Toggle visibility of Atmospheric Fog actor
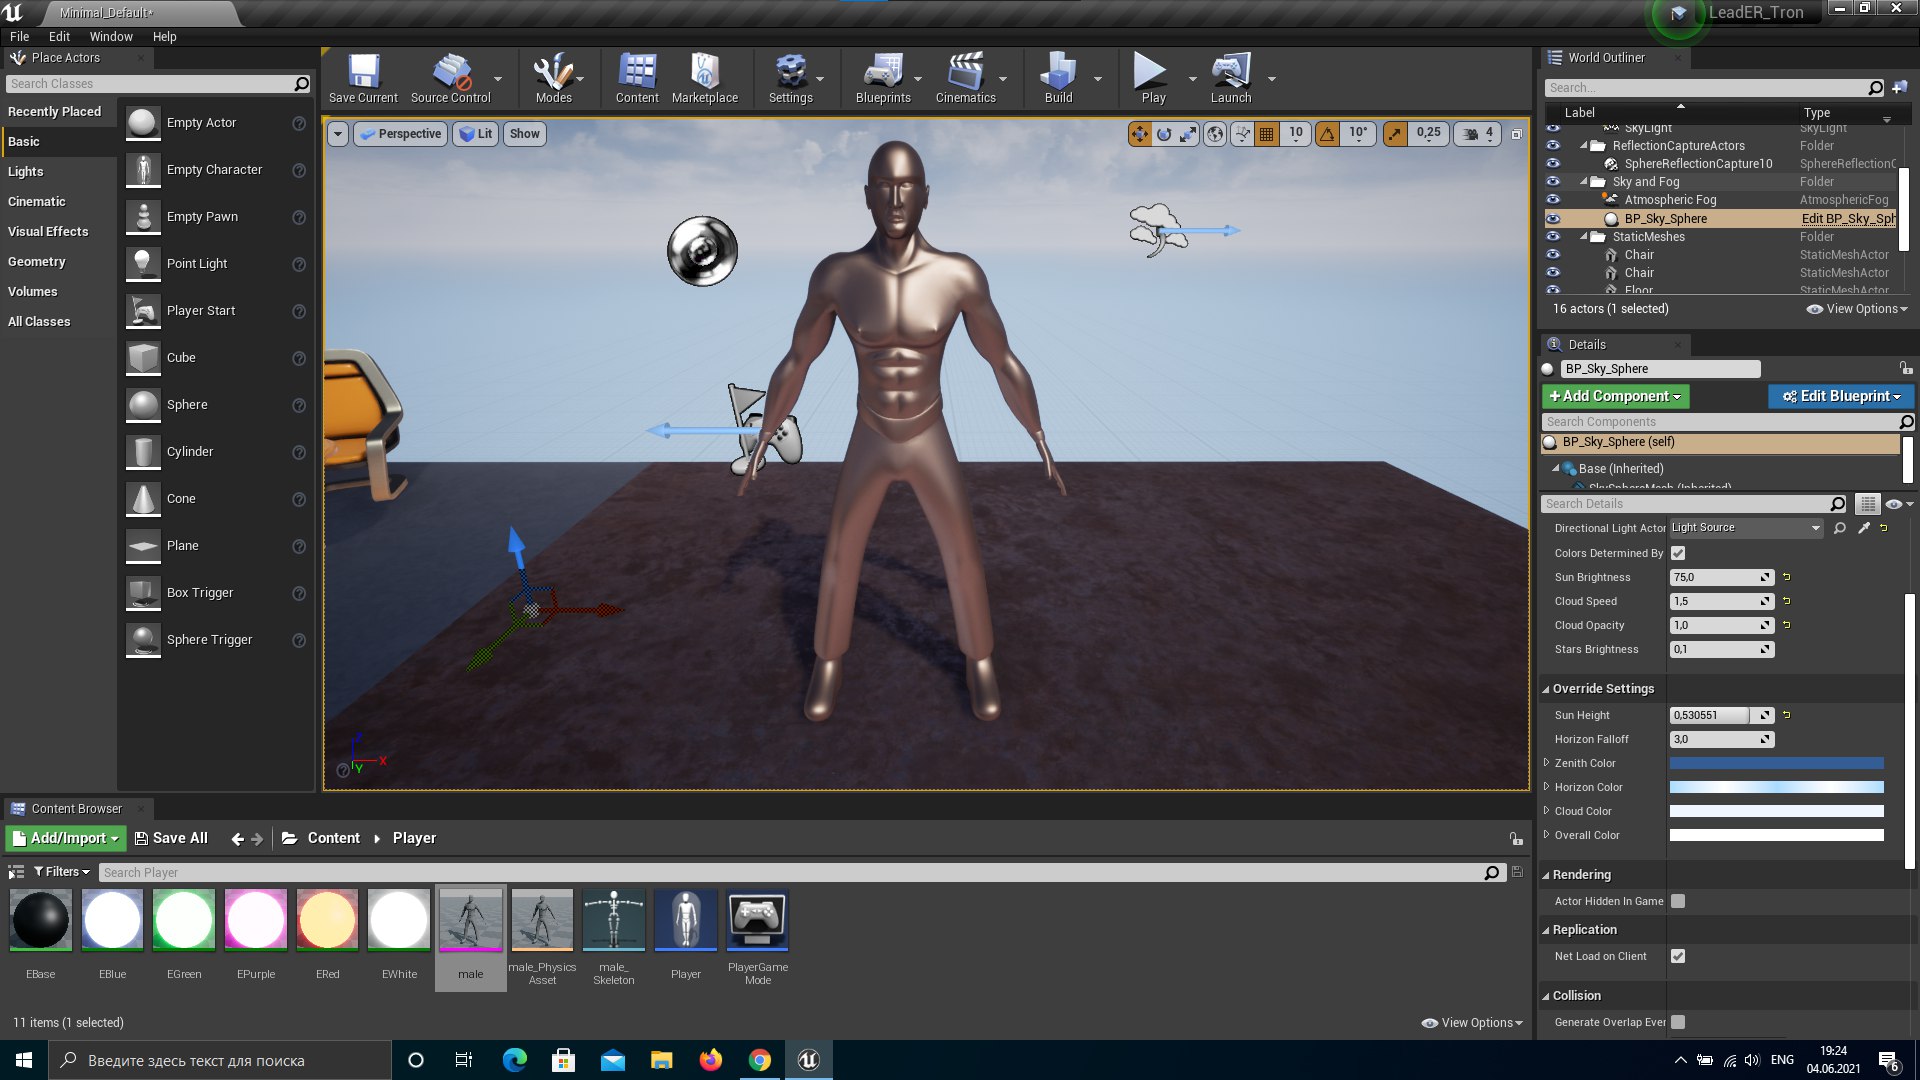Image resolution: width=1920 pixels, height=1080 pixels. coord(1553,200)
